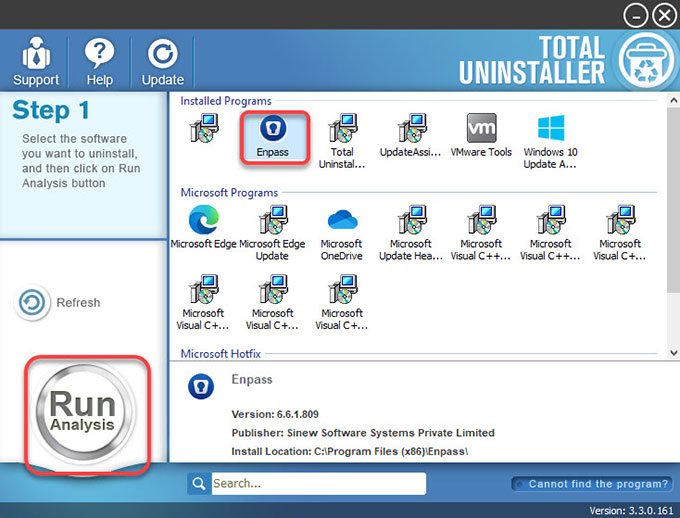Image resolution: width=680 pixels, height=518 pixels.
Task: Close the Total Uninstaller window
Action: pos(664,16)
